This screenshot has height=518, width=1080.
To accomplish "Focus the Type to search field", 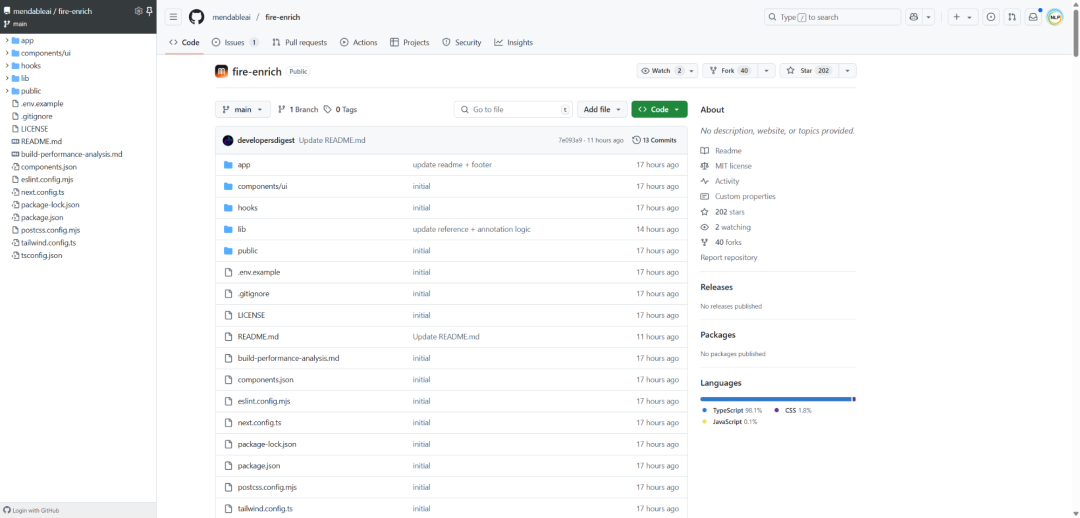I will [x=832, y=17].
